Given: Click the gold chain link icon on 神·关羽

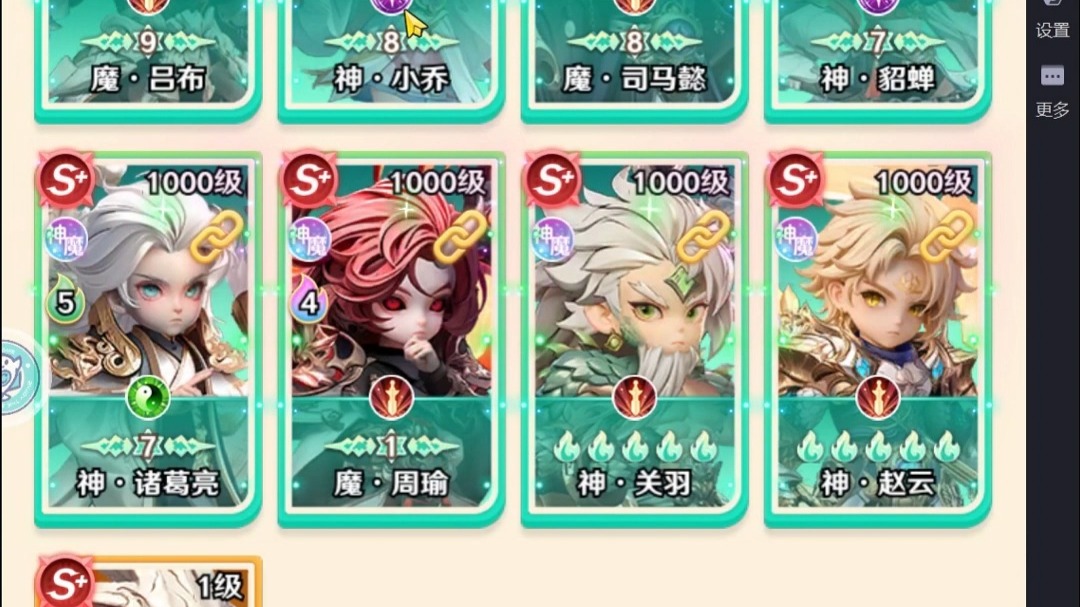Looking at the screenshot, I should pyautogui.click(x=703, y=236).
